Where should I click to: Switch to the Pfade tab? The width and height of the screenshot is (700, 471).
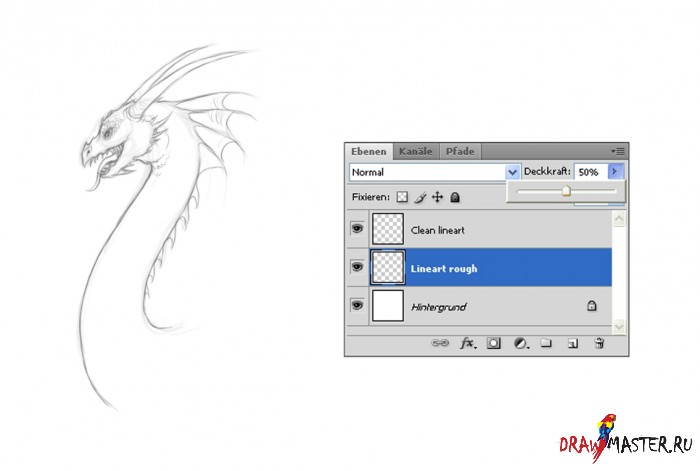tap(460, 151)
